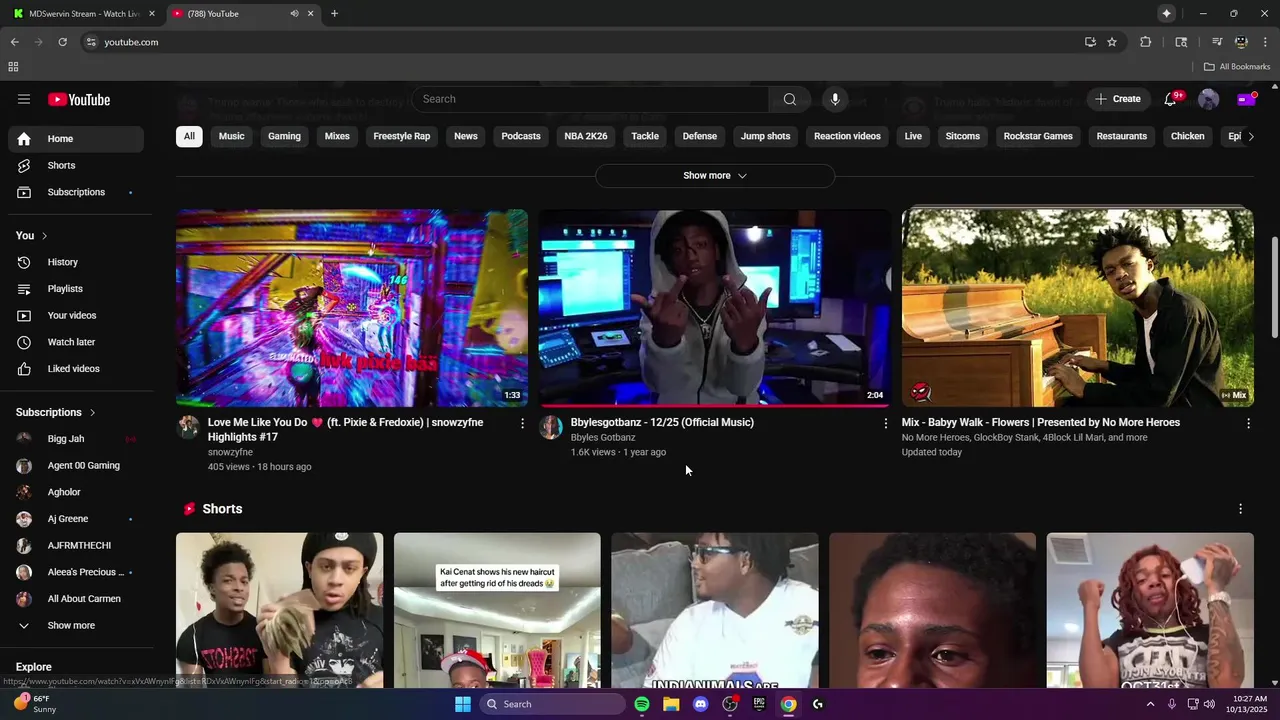This screenshot has height=720, width=1280.
Task: Open Subscriptions in the sidebar
Action: (x=76, y=192)
